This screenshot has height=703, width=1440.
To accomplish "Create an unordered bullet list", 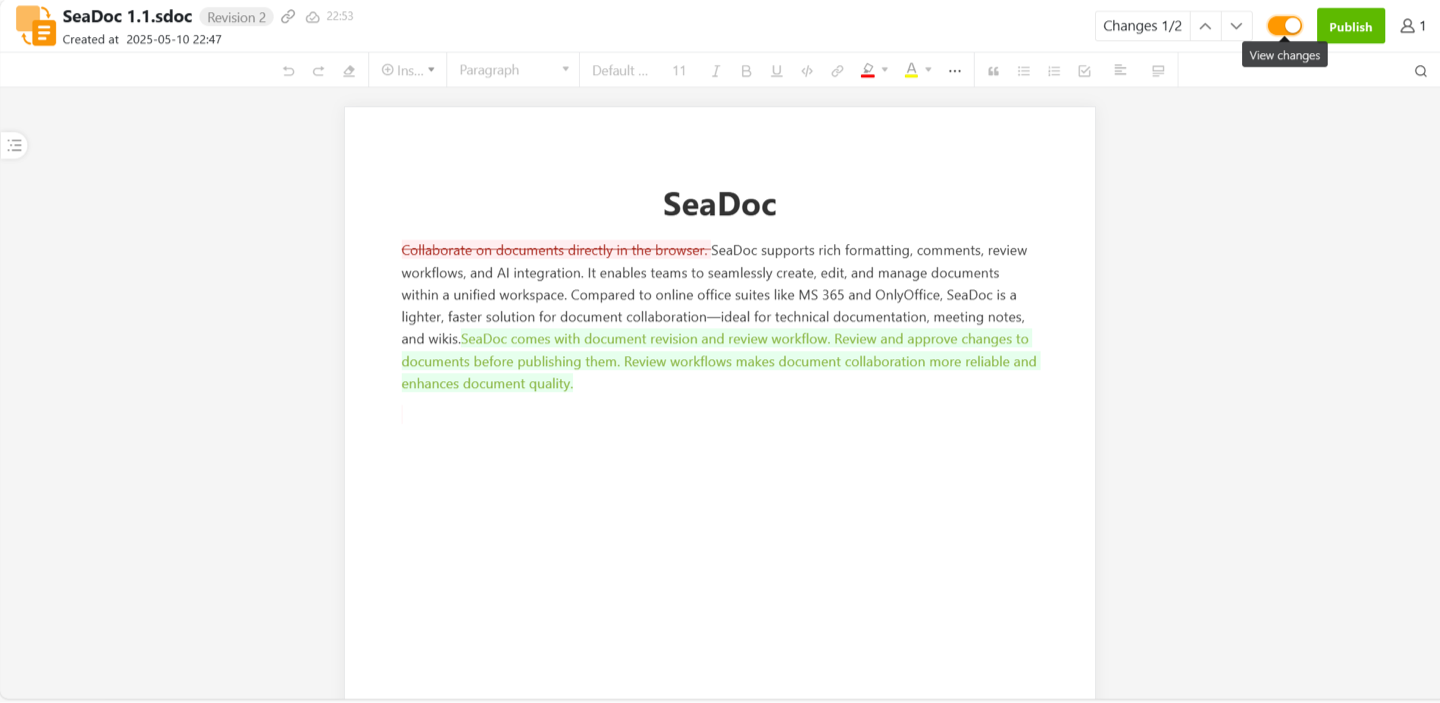I will tap(1024, 71).
